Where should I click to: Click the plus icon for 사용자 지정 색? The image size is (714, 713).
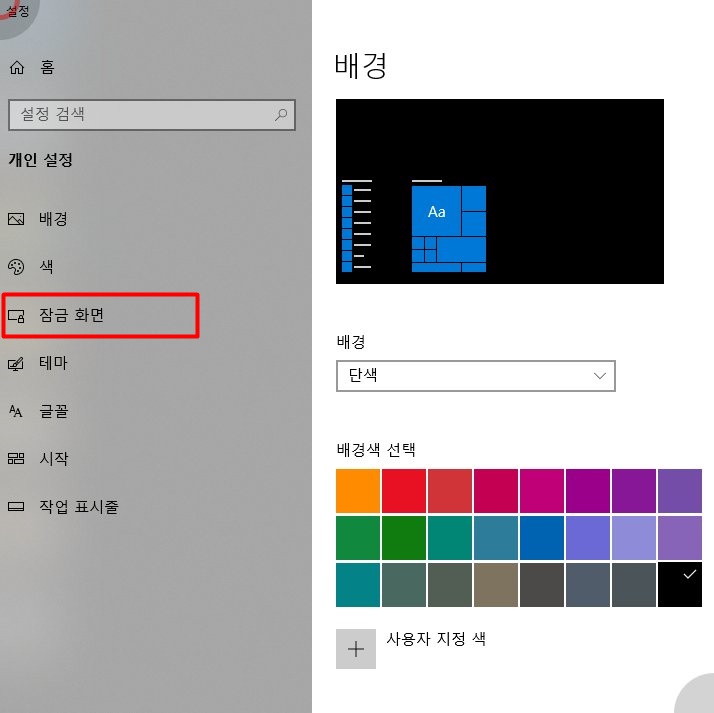[x=356, y=649]
